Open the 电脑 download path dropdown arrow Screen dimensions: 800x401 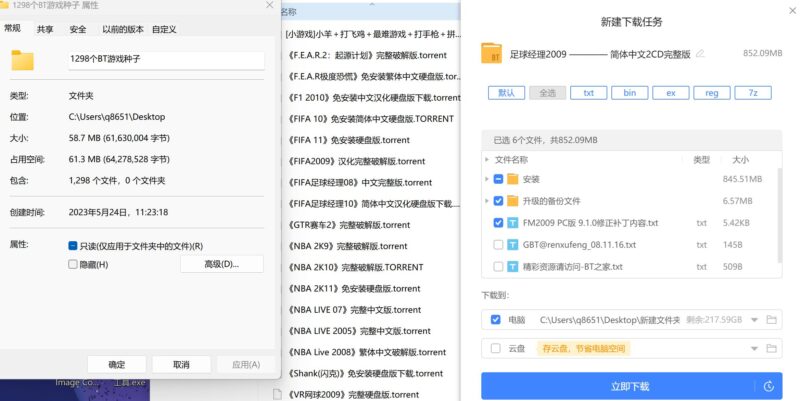pyautogui.click(x=752, y=320)
